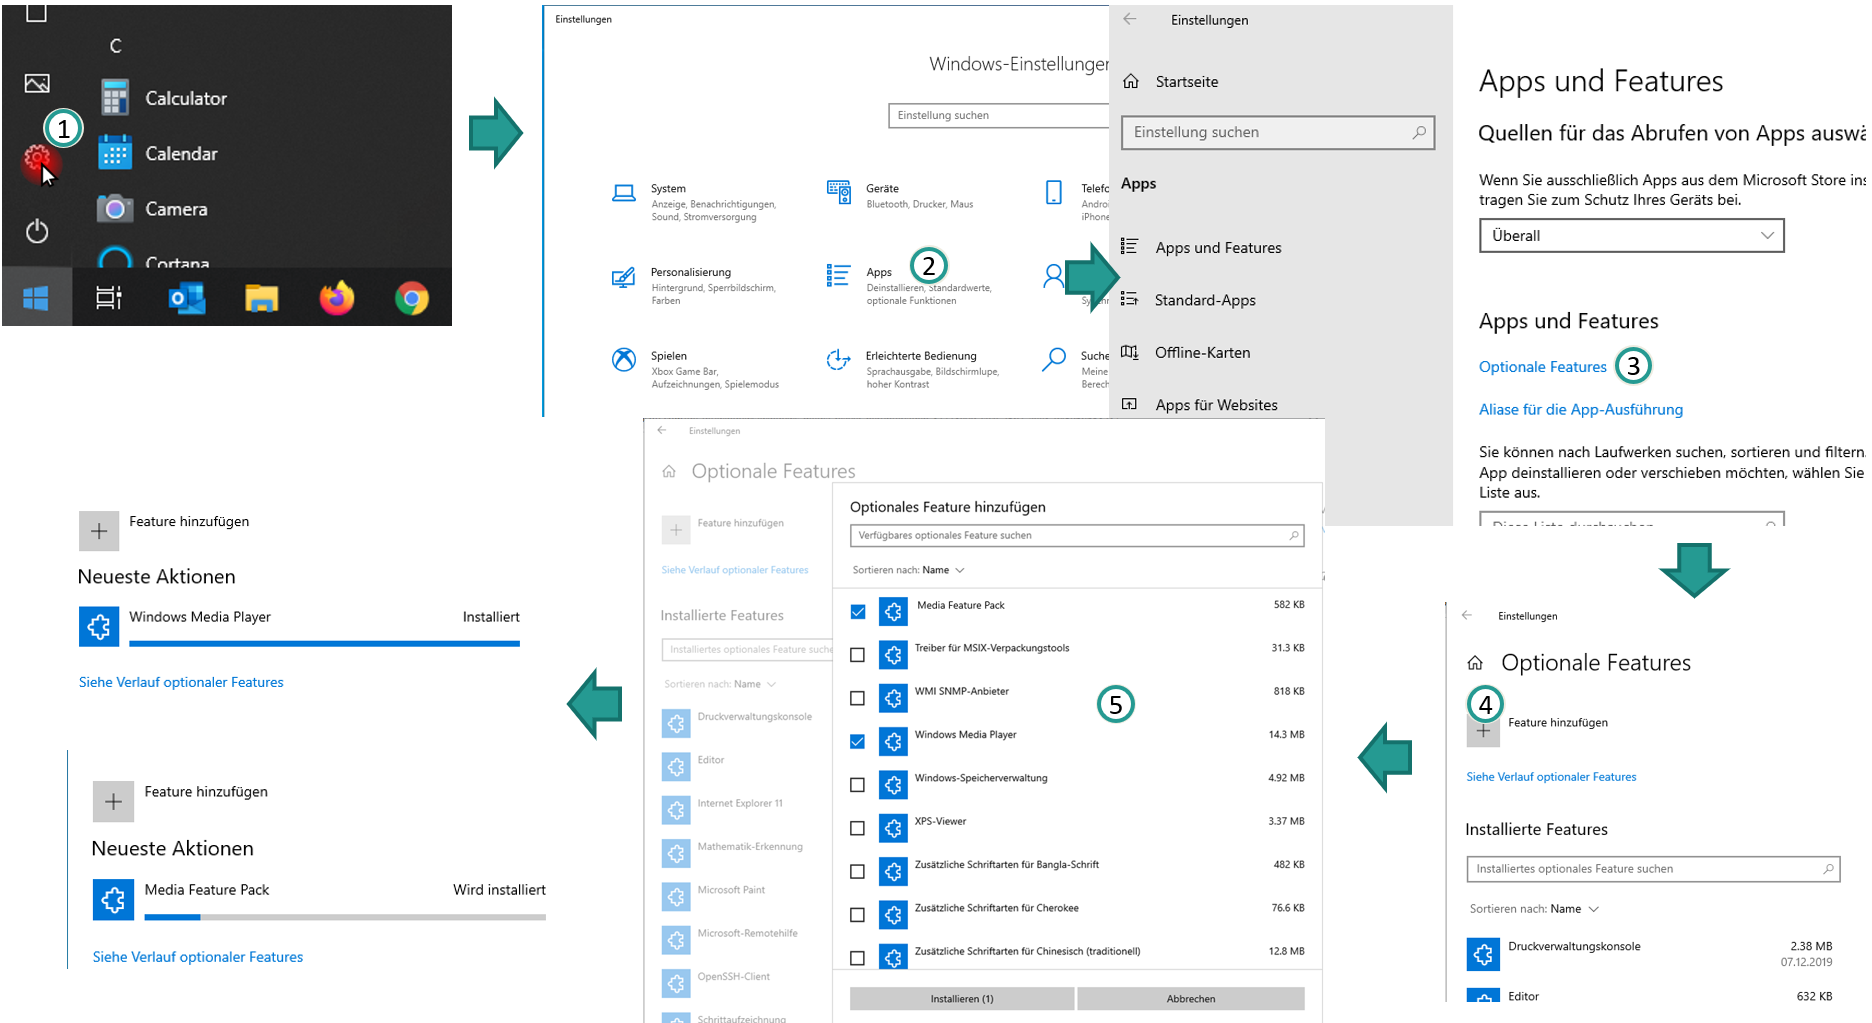Click the magnifier in the Apps sidebar search
This screenshot has width=1872, height=1023.
tap(1419, 132)
